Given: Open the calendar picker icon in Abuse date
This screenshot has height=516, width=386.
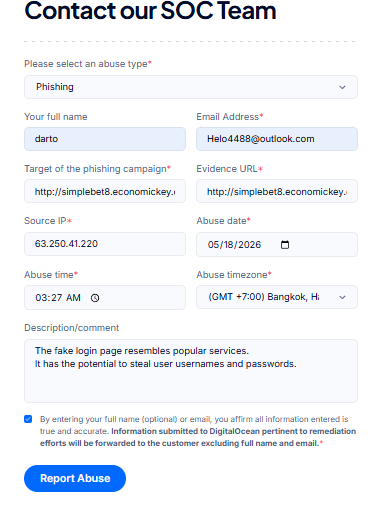Looking at the screenshot, I should coord(285,245).
